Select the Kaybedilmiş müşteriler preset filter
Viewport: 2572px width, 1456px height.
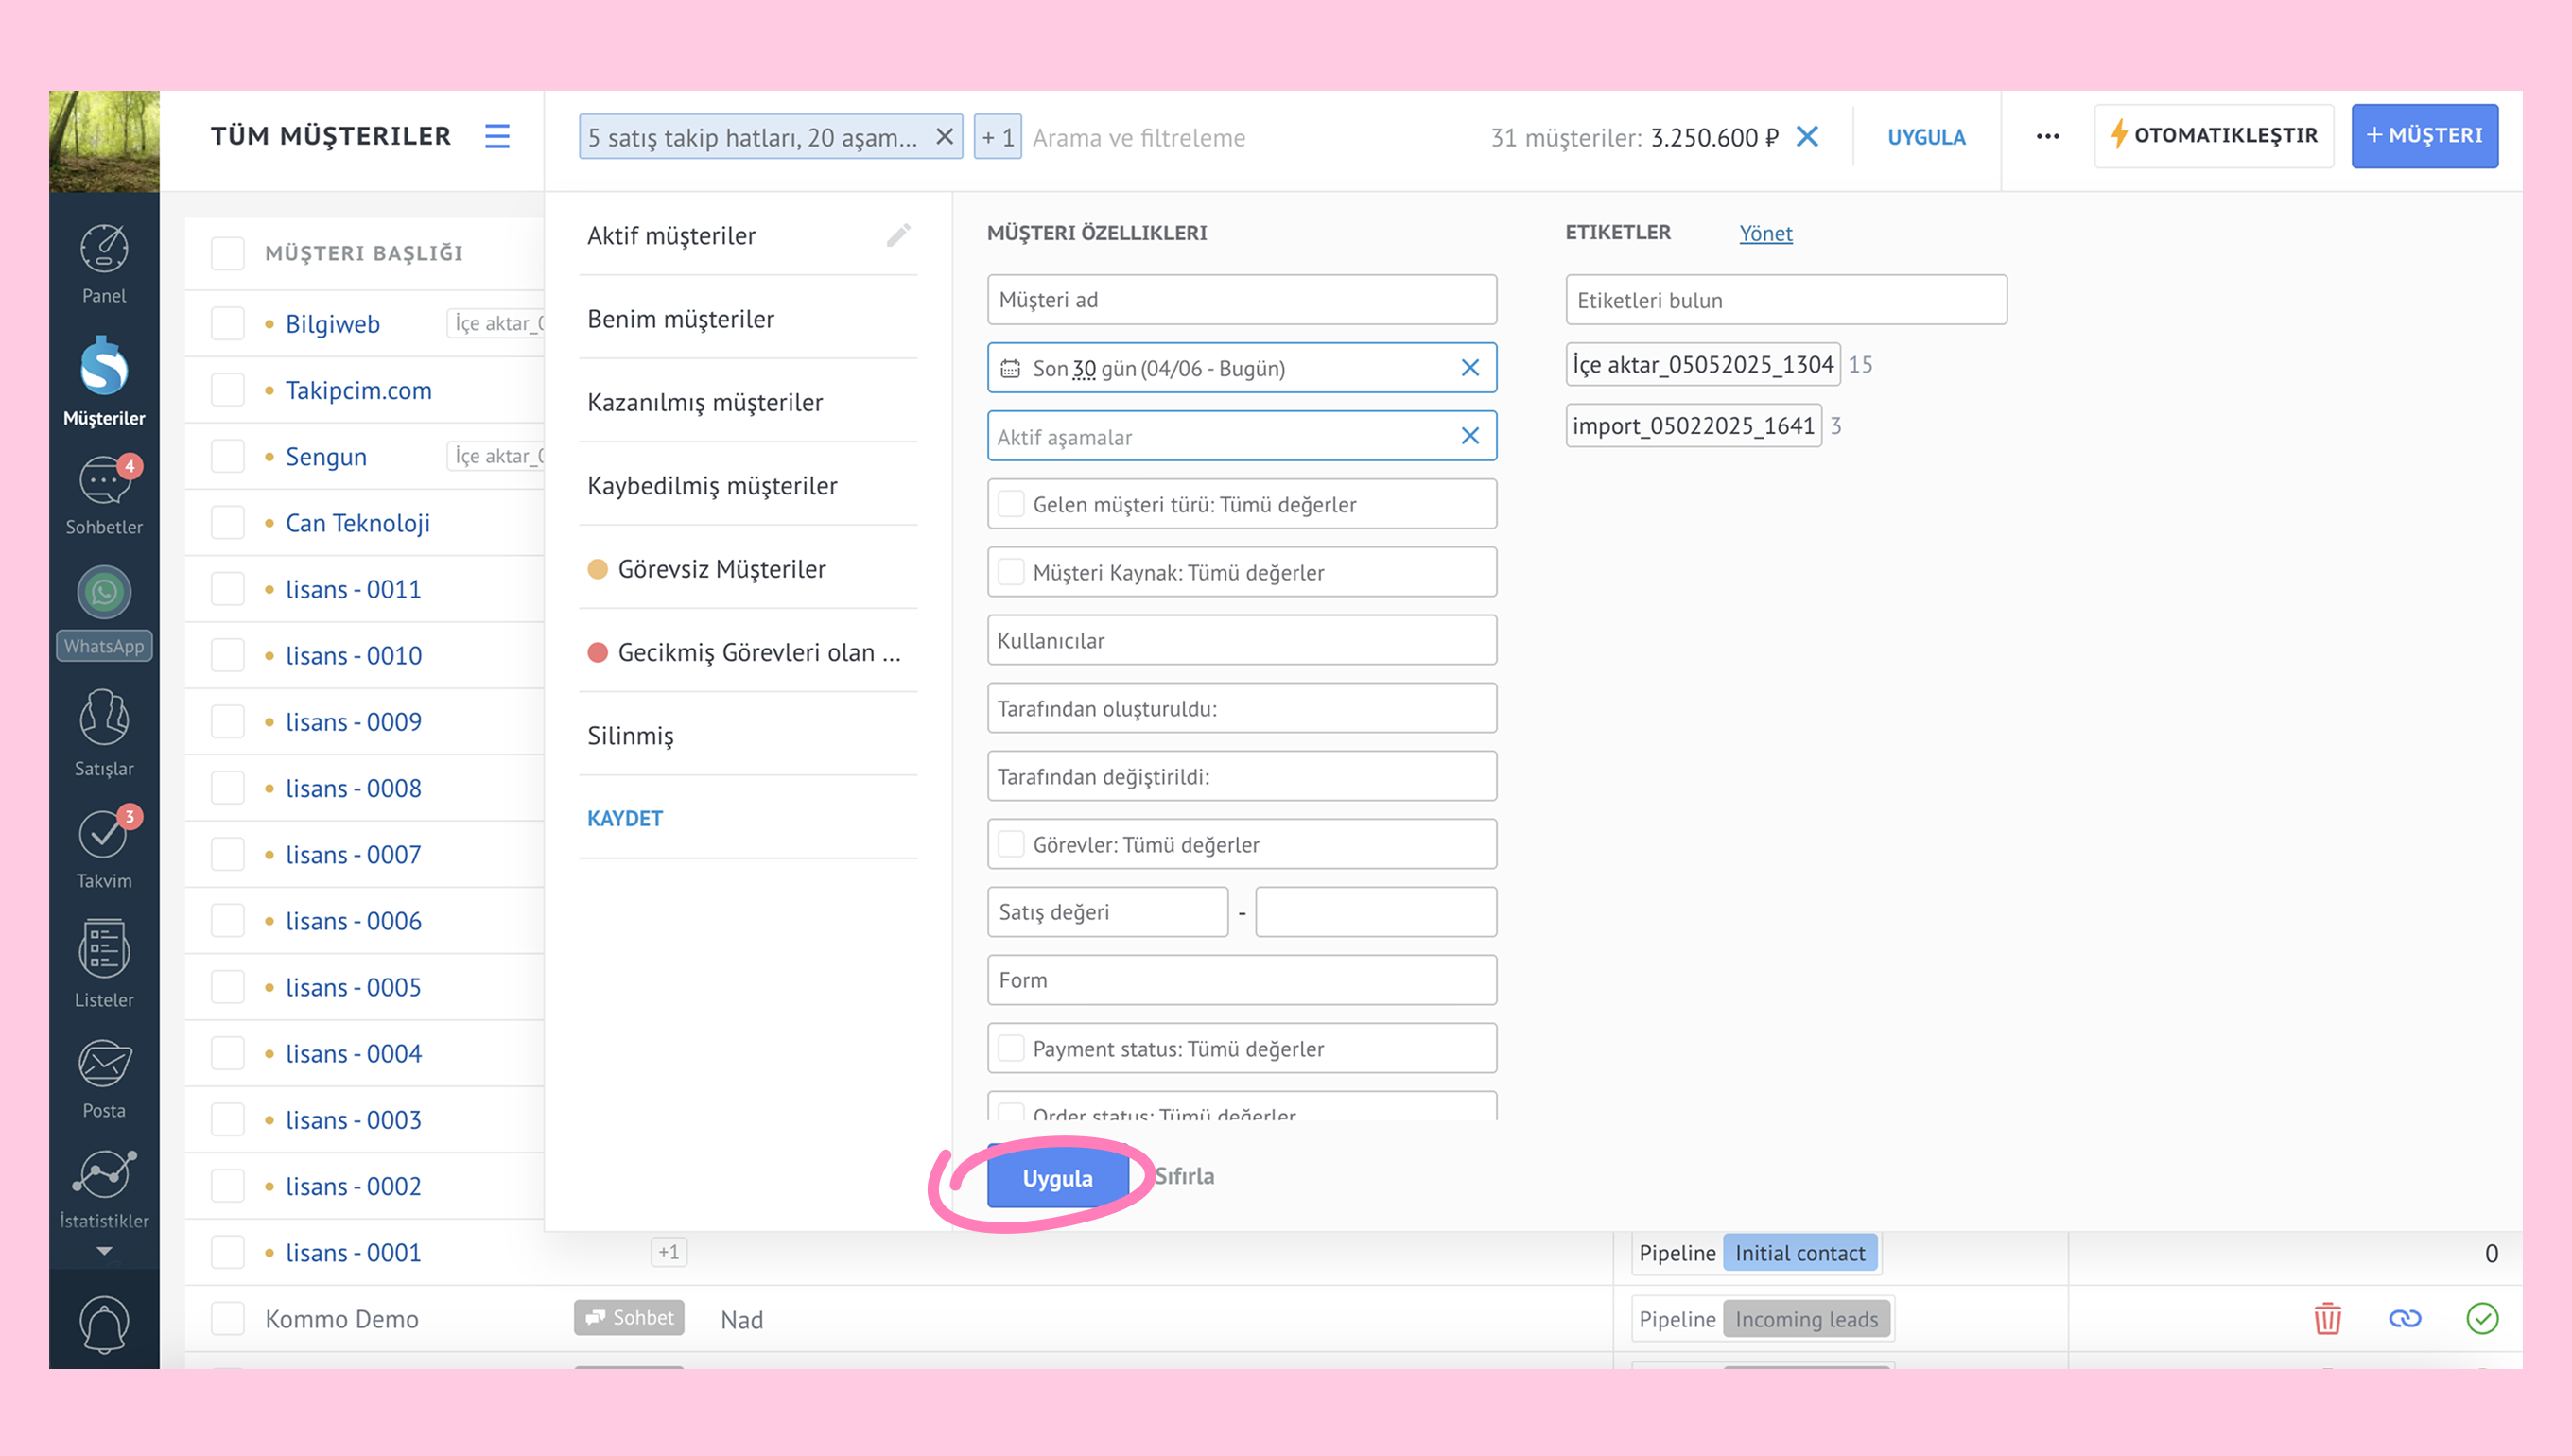click(x=712, y=485)
